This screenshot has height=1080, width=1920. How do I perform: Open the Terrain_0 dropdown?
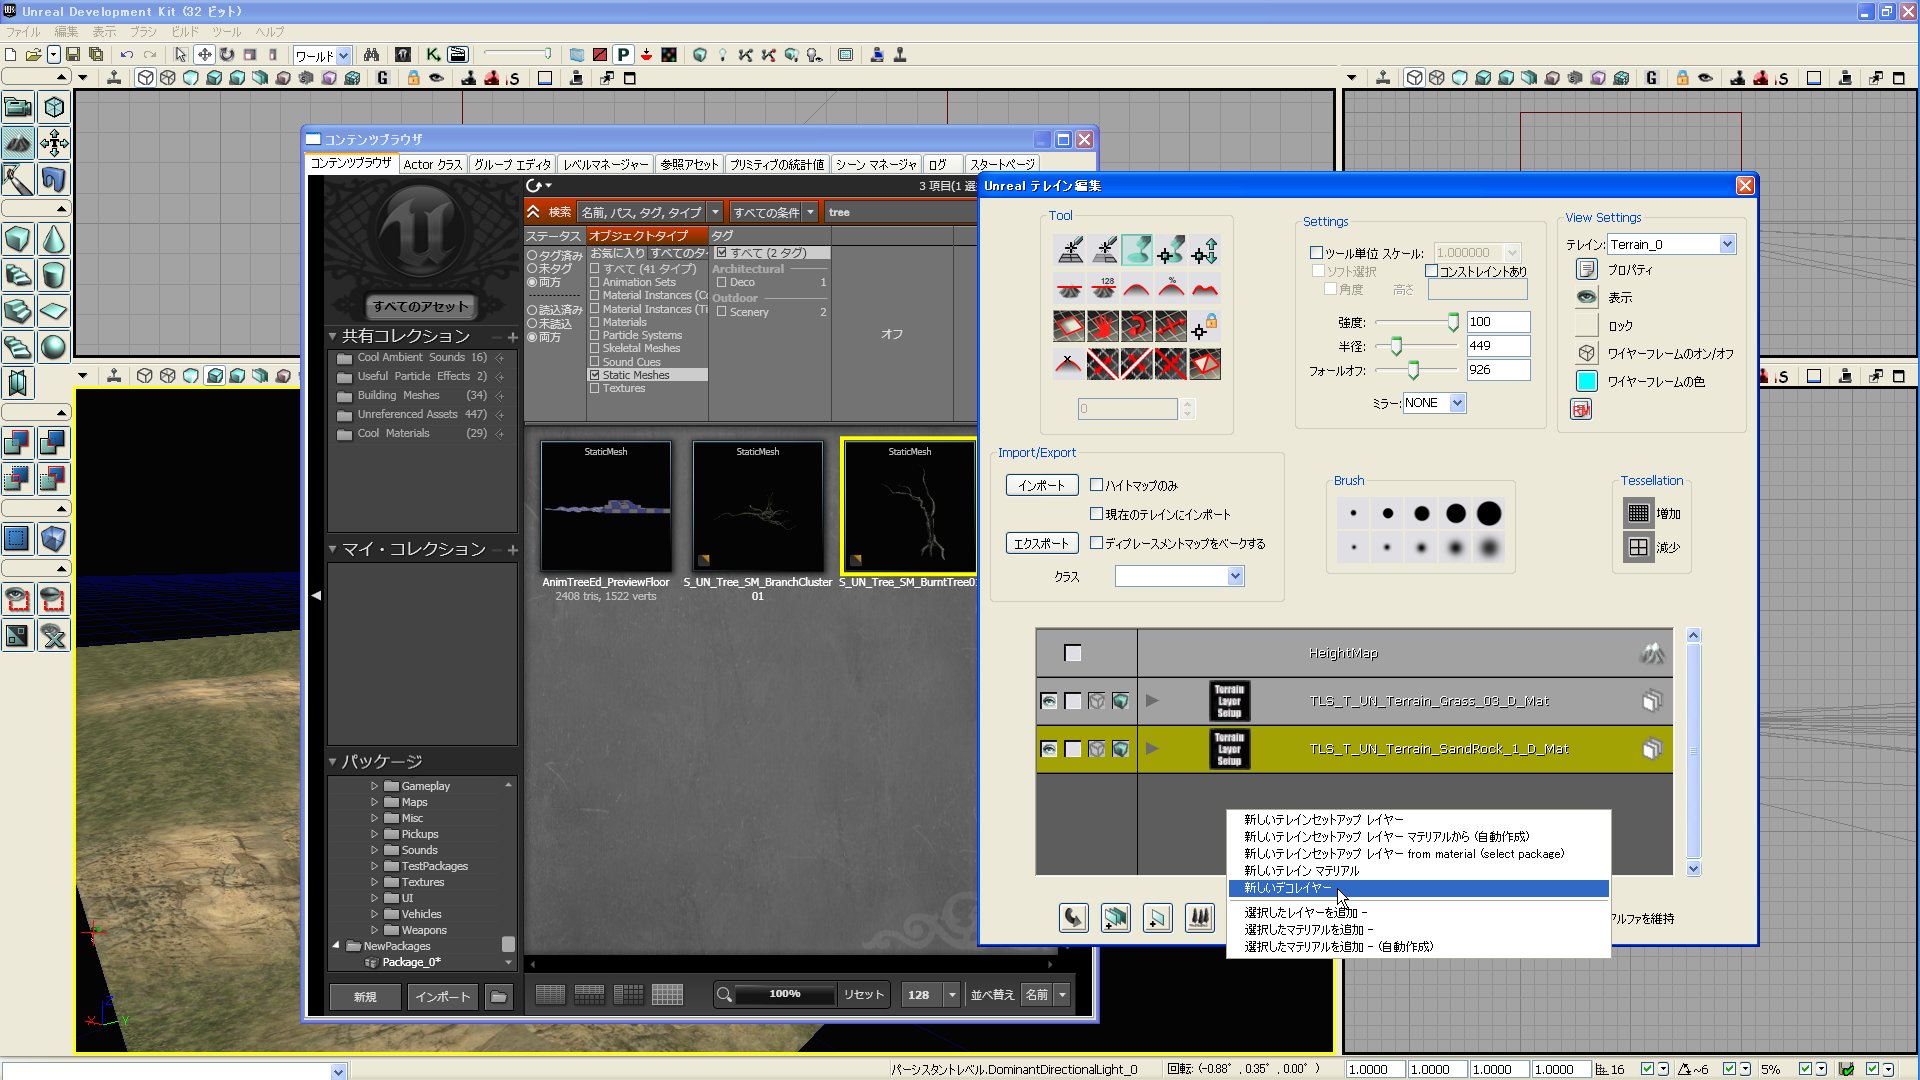tap(1727, 244)
